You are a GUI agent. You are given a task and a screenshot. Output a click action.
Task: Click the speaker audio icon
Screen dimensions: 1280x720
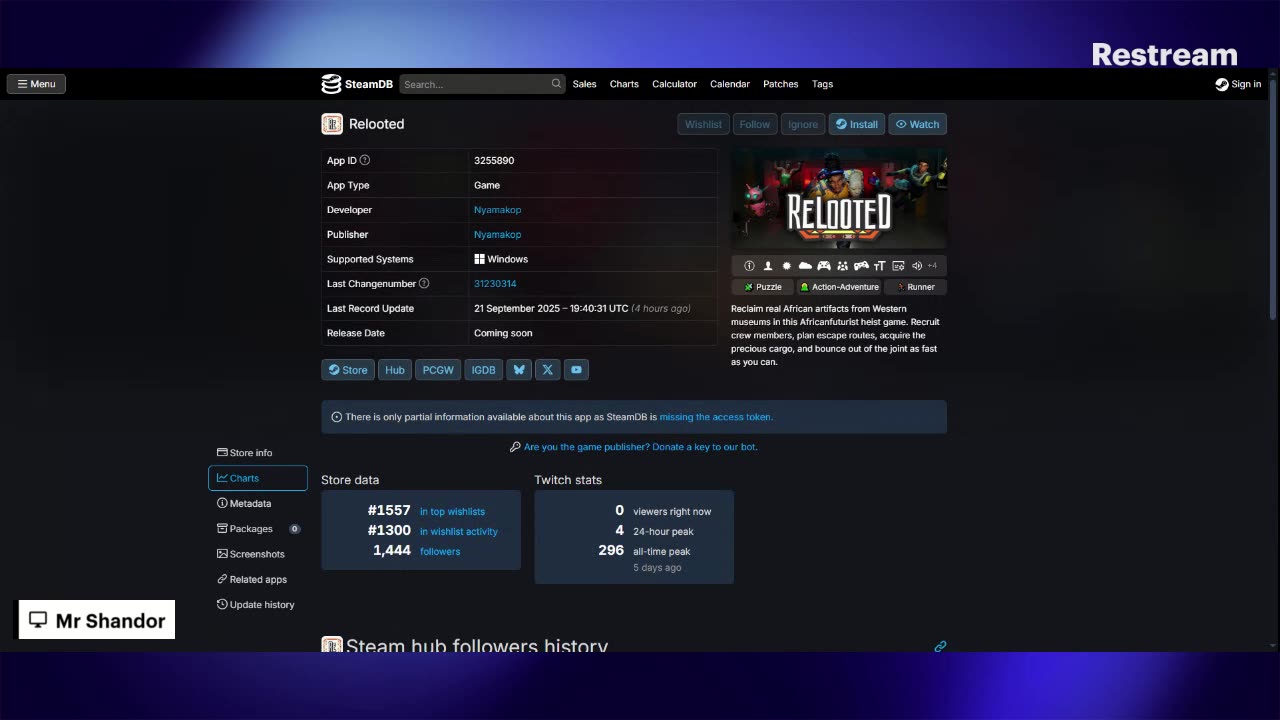coord(916,266)
